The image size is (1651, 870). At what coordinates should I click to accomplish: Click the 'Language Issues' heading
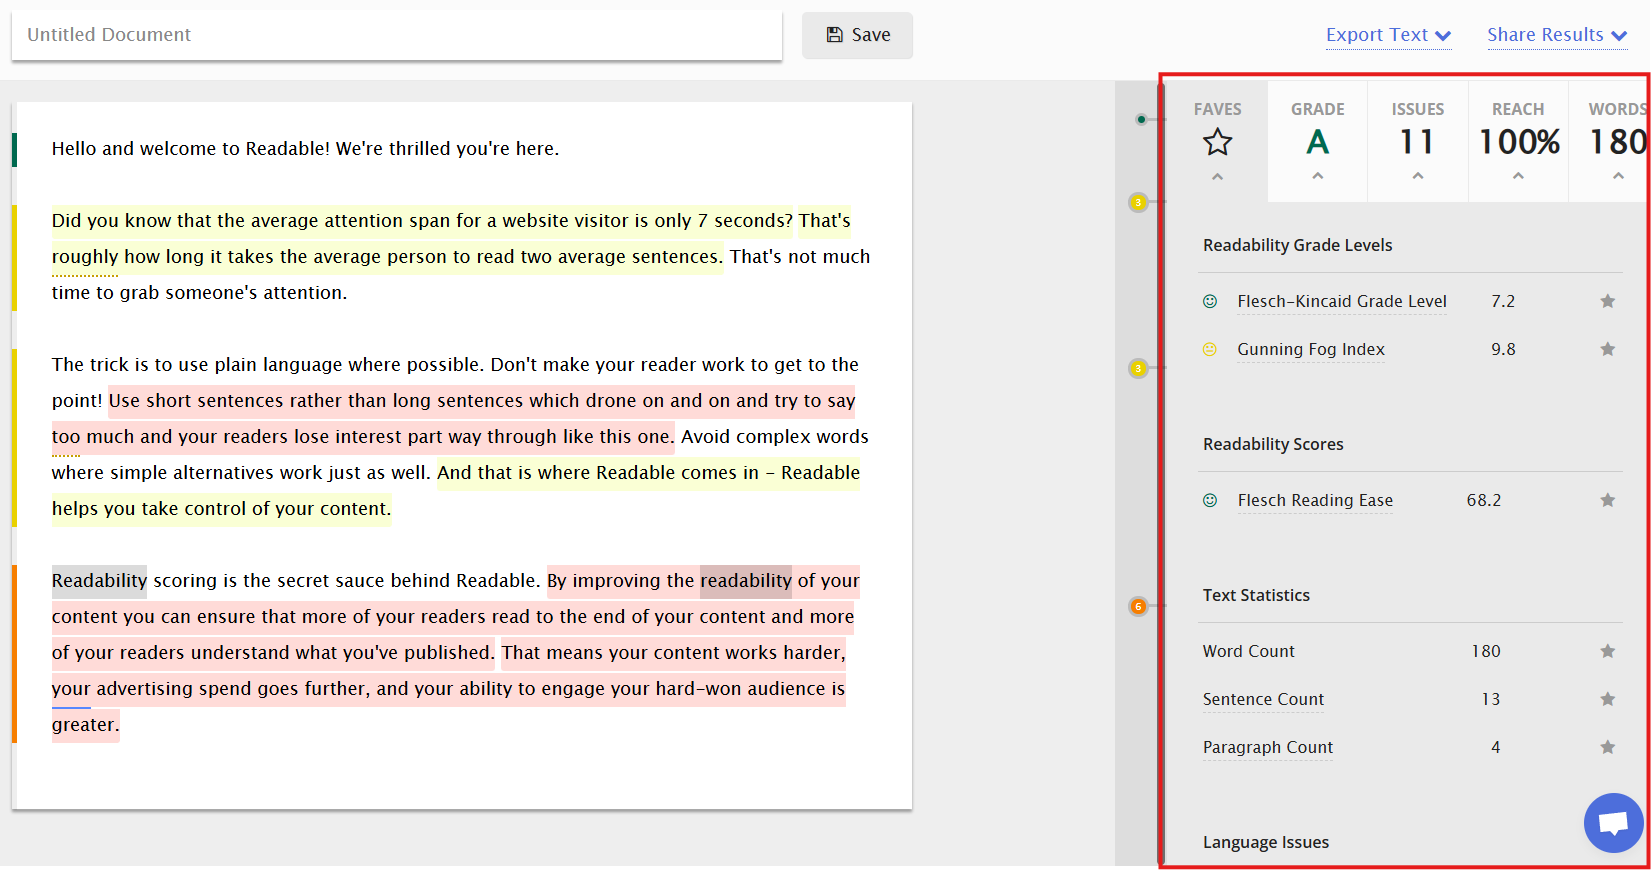click(1266, 842)
